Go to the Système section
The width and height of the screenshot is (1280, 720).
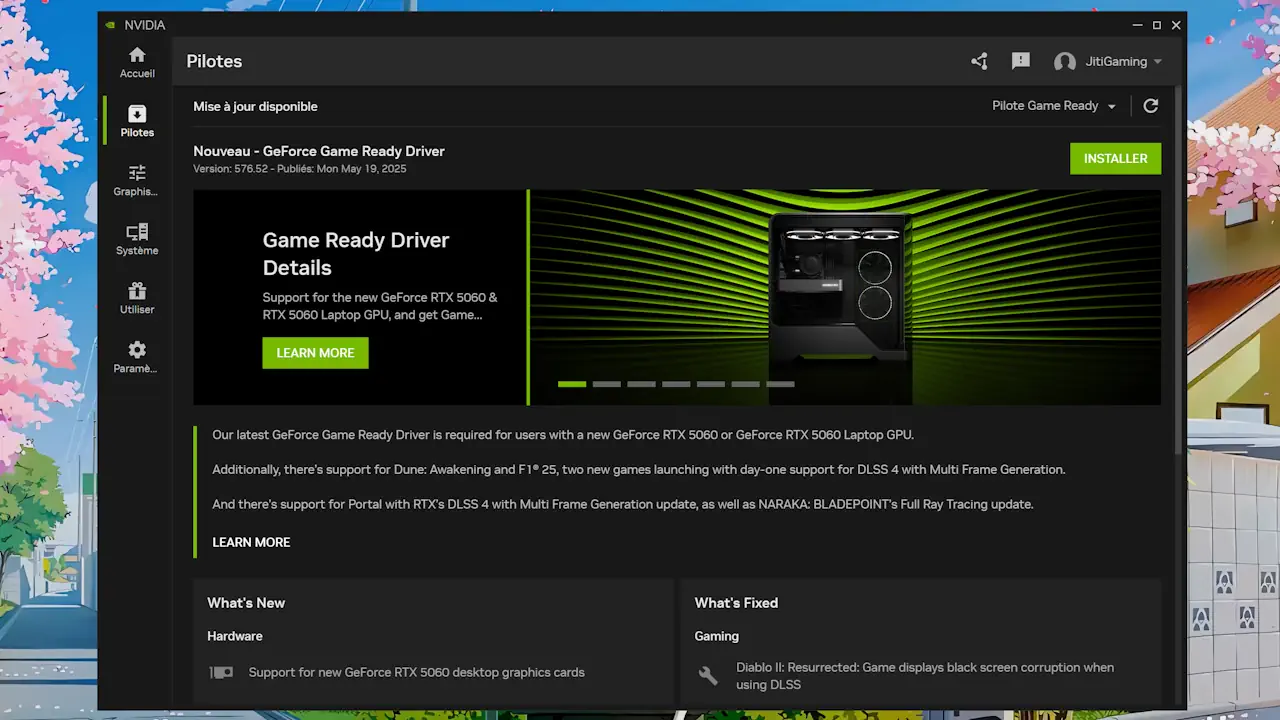137,239
